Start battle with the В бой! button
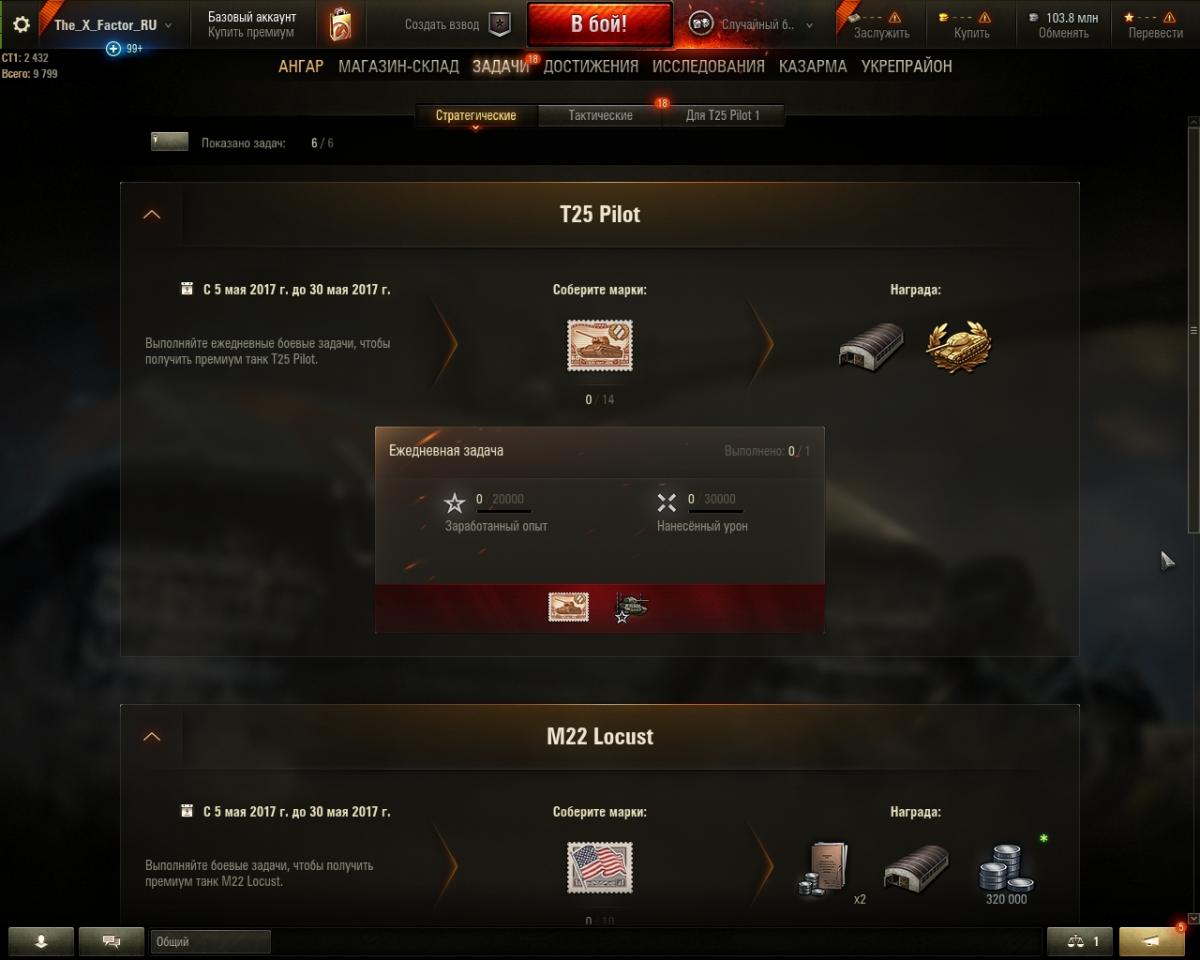The image size is (1200, 960). point(599,25)
